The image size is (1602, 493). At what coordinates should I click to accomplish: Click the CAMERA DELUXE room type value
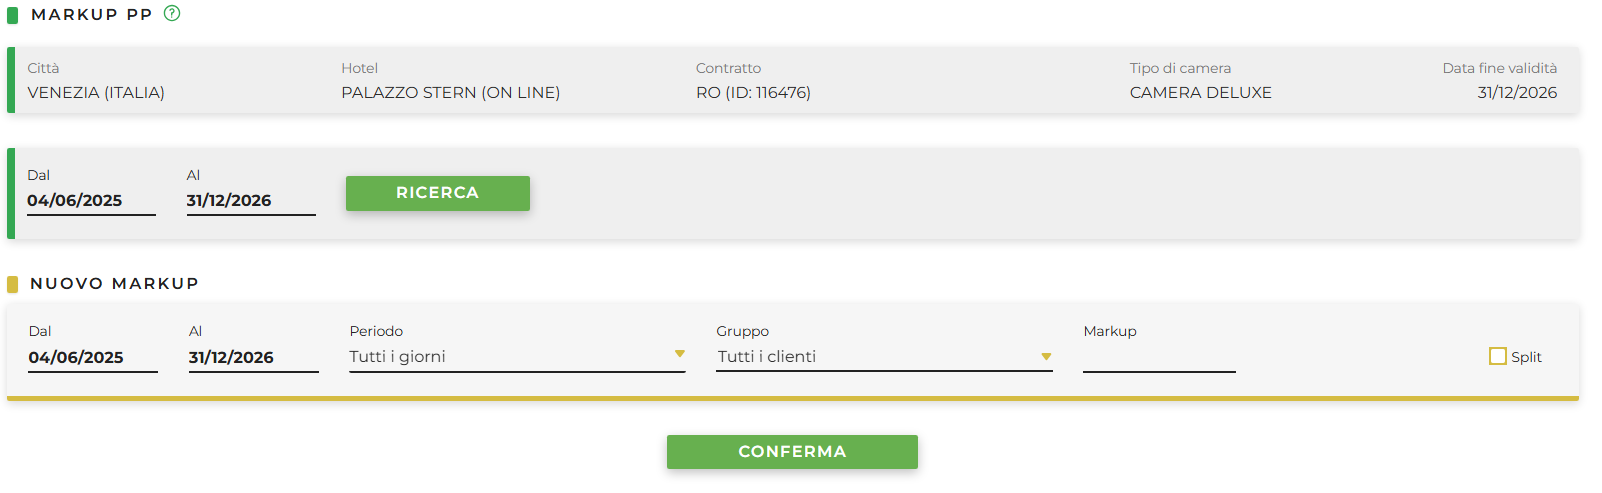1201,93
